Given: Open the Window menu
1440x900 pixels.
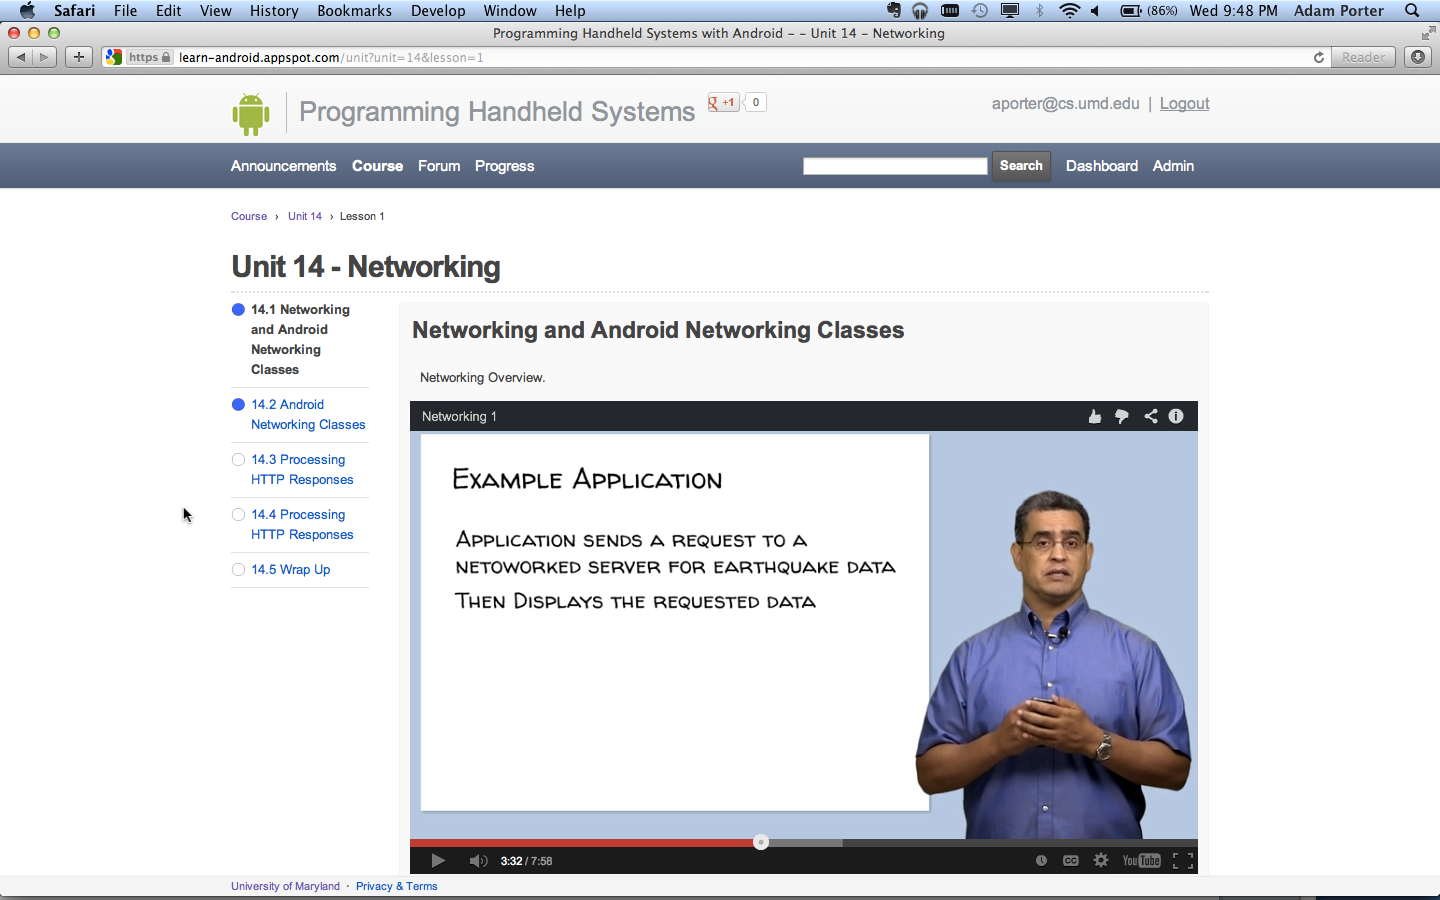Looking at the screenshot, I should pos(510,11).
